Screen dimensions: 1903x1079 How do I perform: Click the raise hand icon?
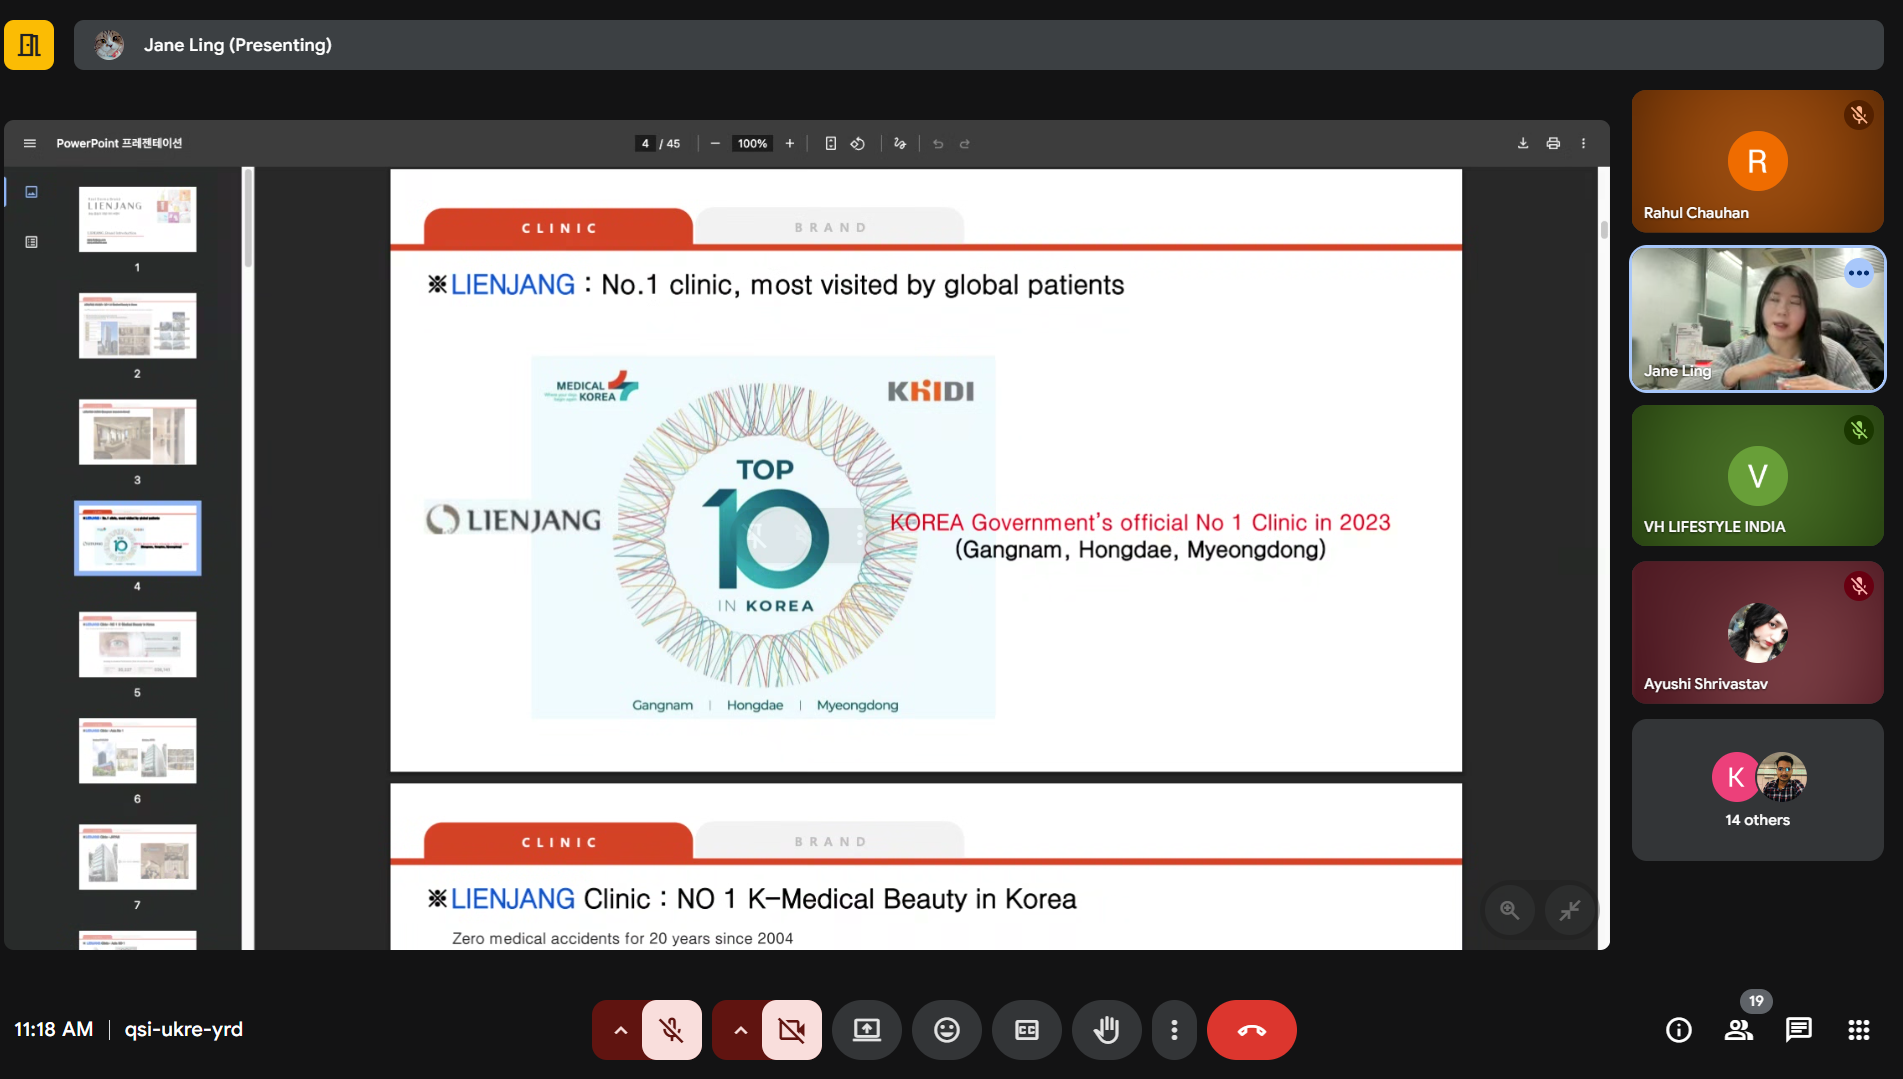pyautogui.click(x=1106, y=1029)
